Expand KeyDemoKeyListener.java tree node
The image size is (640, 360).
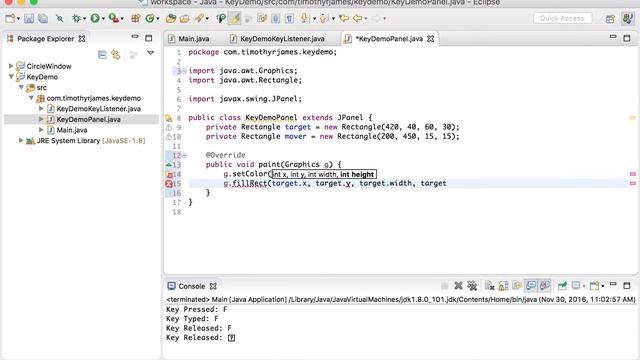click(x=41, y=109)
